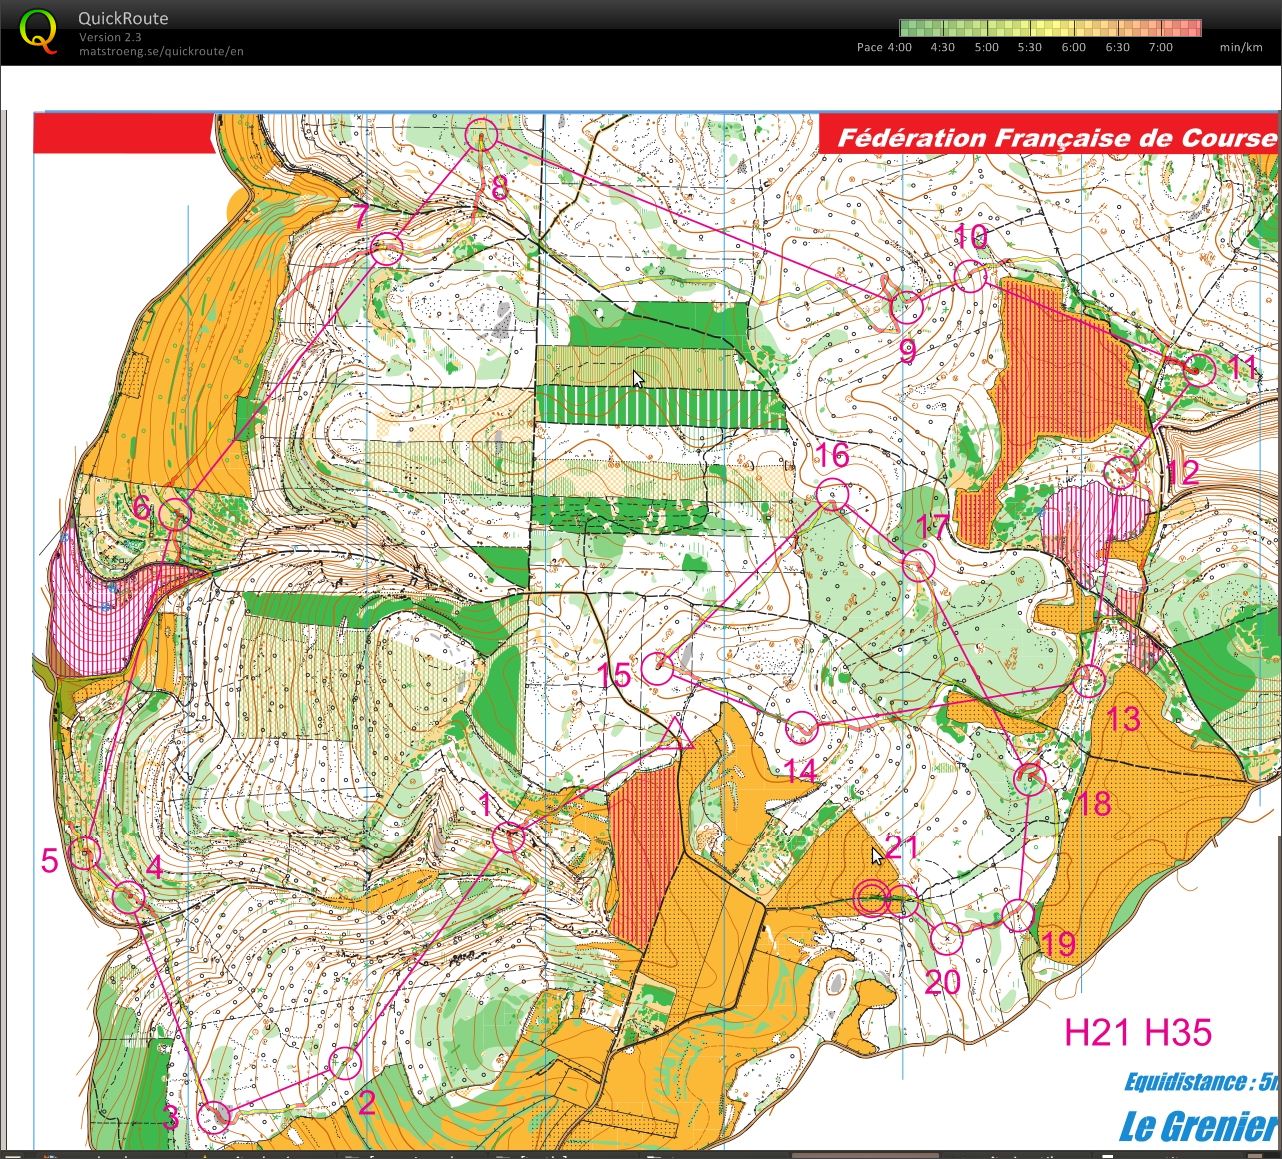Click the QuickRoute title text
The image size is (1282, 1159).
[123, 18]
